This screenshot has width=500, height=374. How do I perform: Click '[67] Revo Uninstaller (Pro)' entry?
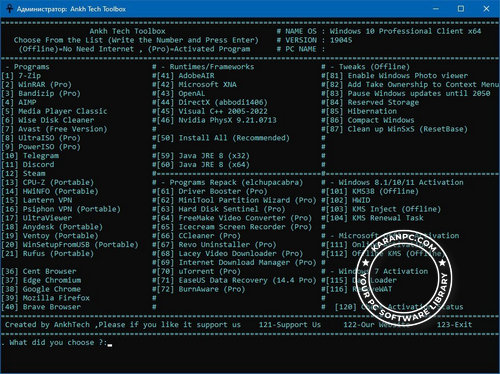pyautogui.click(x=216, y=245)
